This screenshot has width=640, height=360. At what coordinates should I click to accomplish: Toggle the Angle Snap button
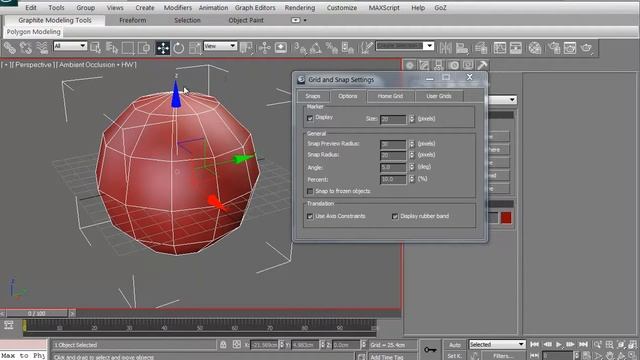point(316,49)
